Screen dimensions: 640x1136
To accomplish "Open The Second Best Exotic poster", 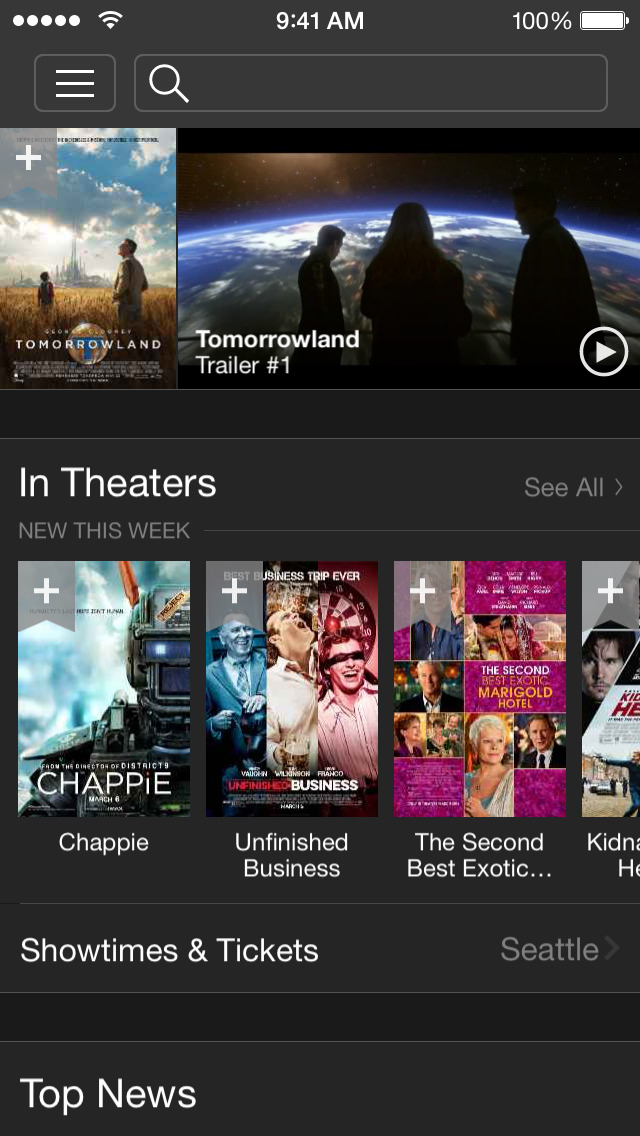I will (480, 689).
